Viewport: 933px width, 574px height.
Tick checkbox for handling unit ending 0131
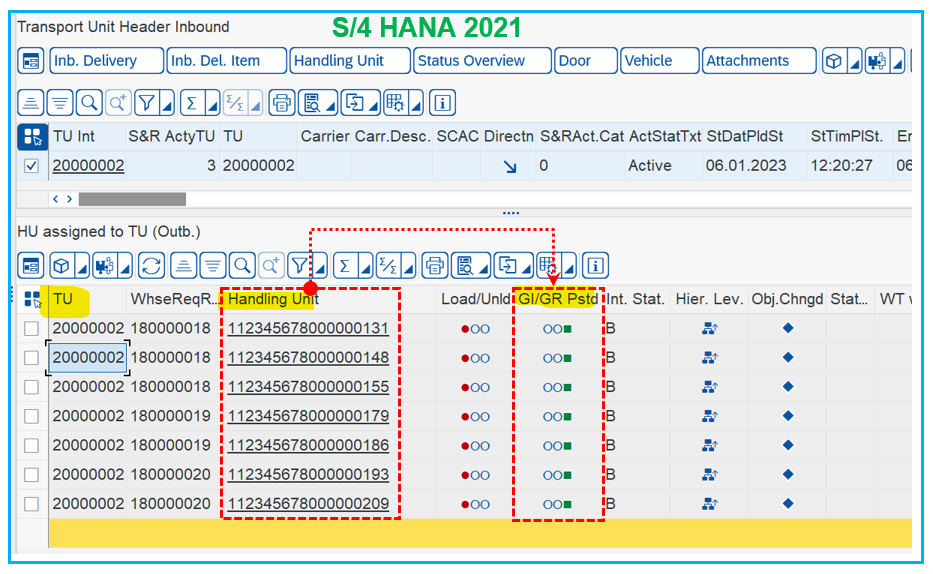click(32, 328)
